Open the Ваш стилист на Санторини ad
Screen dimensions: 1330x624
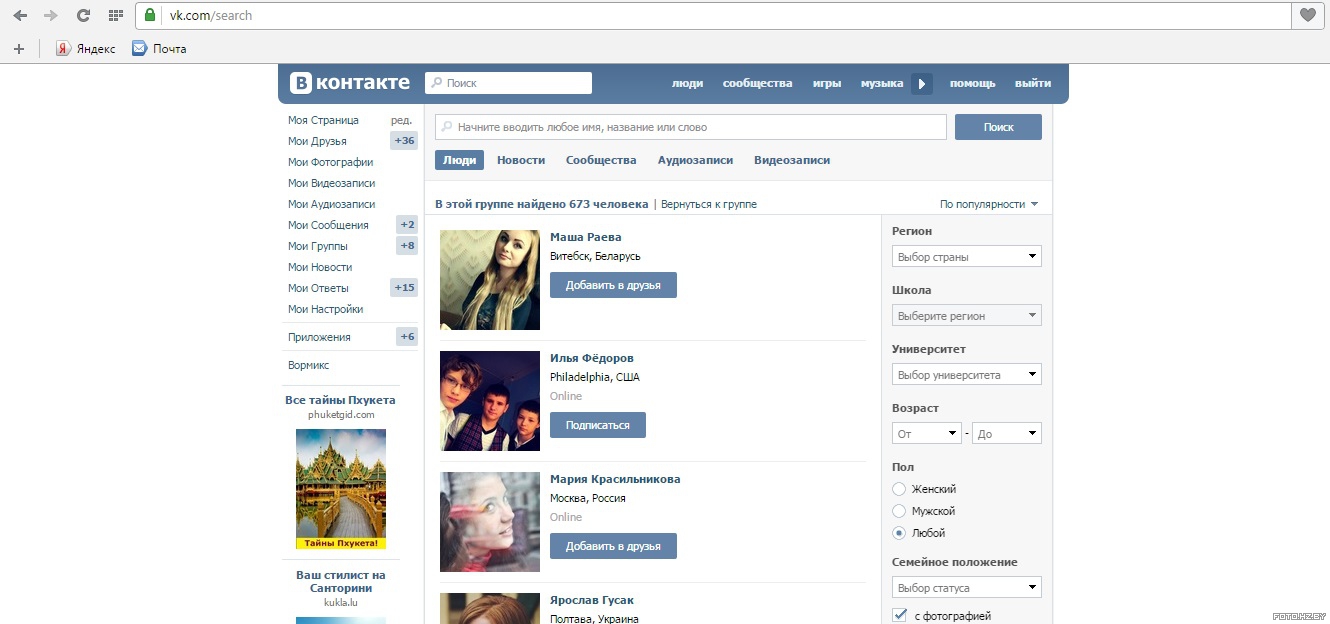(341, 582)
